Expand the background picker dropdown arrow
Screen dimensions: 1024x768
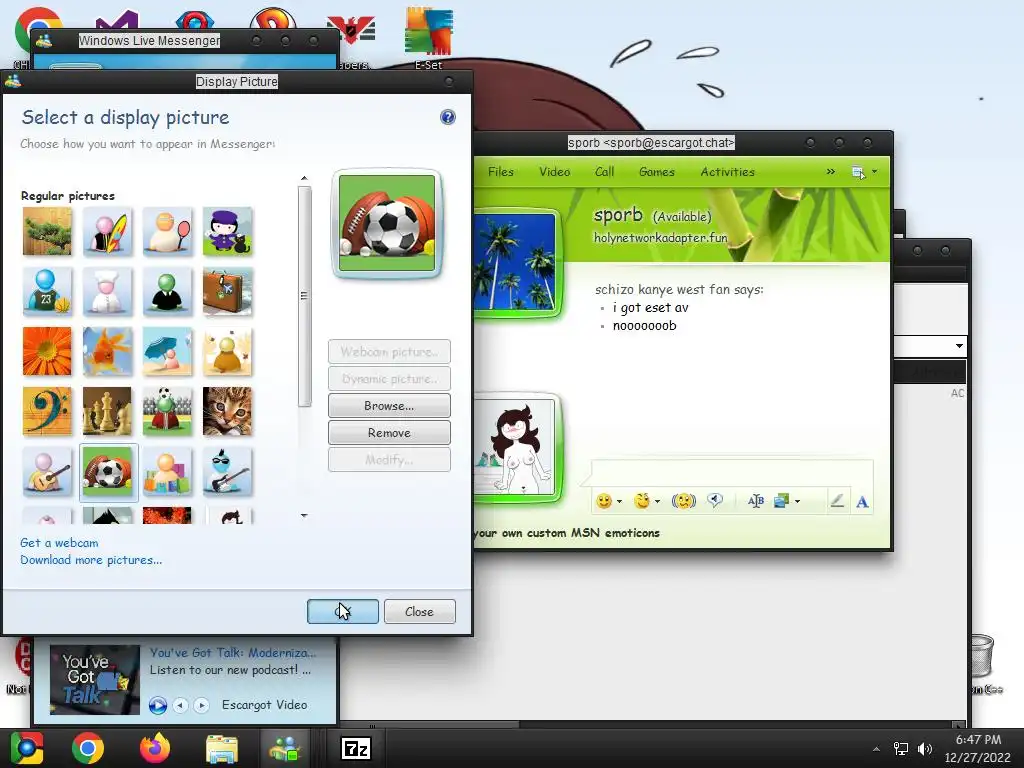click(x=797, y=502)
